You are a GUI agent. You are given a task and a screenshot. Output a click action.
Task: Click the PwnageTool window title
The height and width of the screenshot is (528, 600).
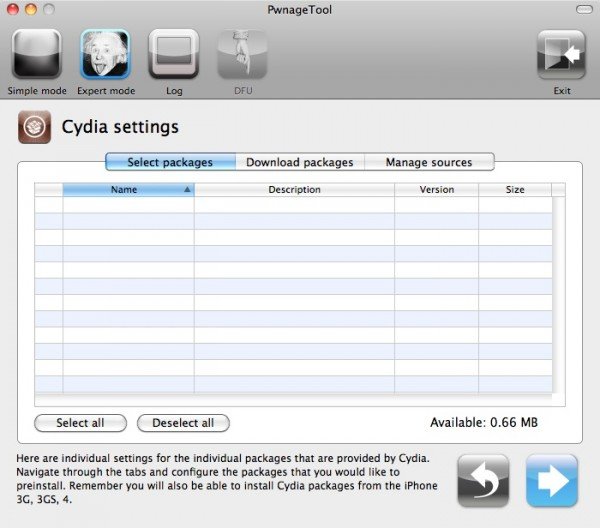300,10
